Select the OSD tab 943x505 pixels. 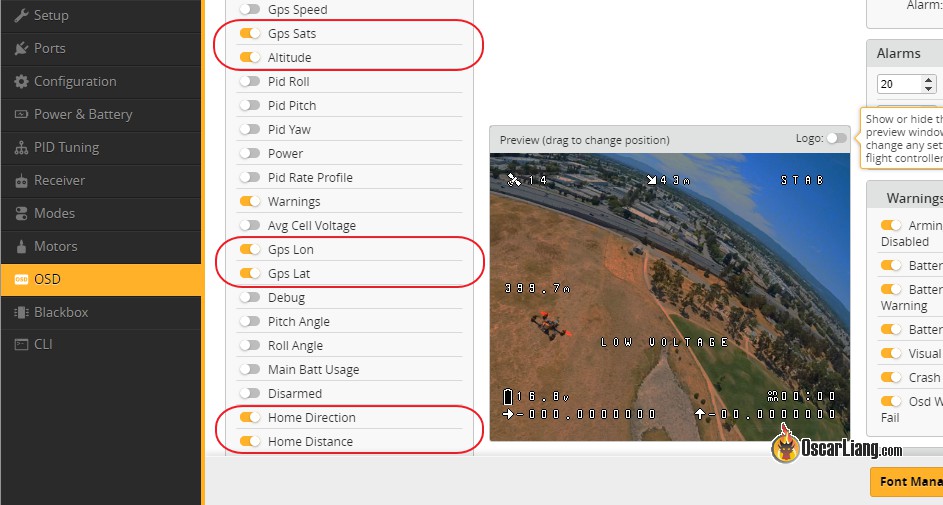click(47, 279)
